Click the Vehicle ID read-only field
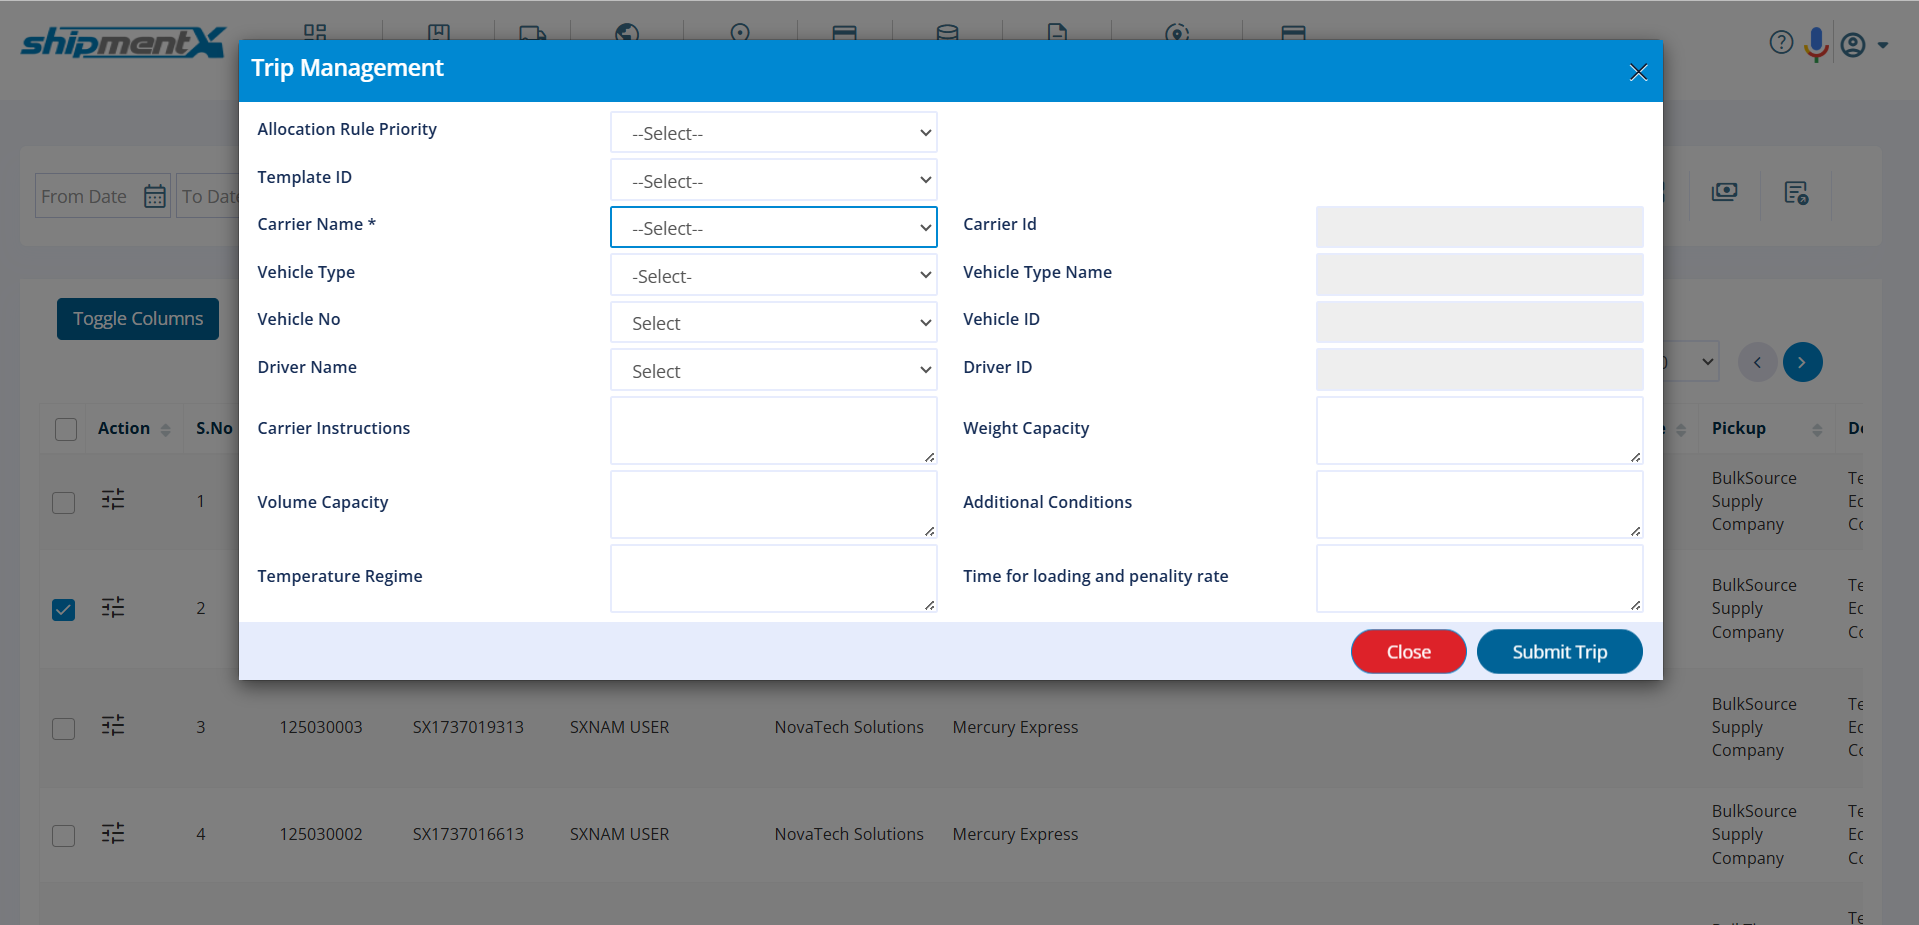The width and height of the screenshot is (1919, 925). point(1479,322)
